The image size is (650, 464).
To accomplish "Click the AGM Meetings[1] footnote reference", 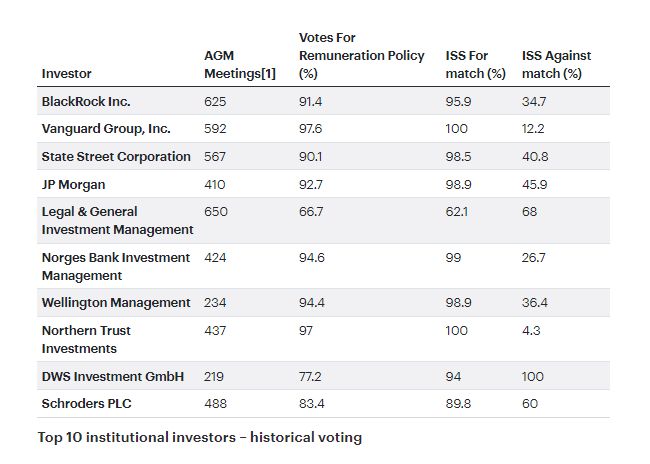I will tap(268, 73).
